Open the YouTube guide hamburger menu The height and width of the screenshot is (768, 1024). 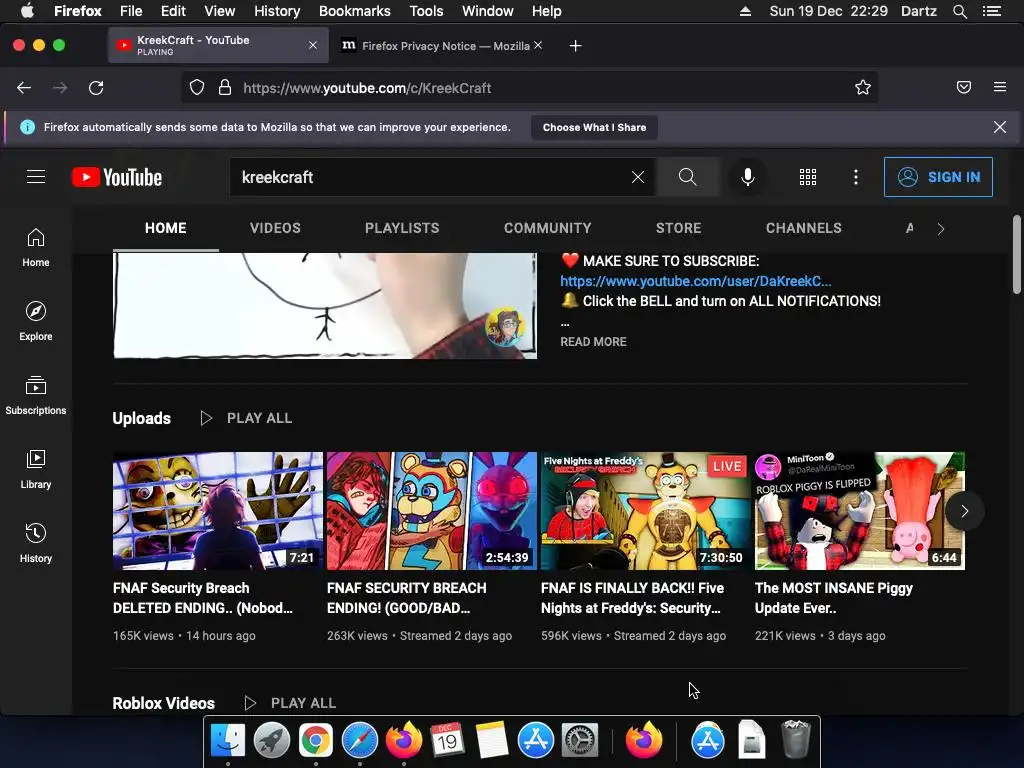36,177
